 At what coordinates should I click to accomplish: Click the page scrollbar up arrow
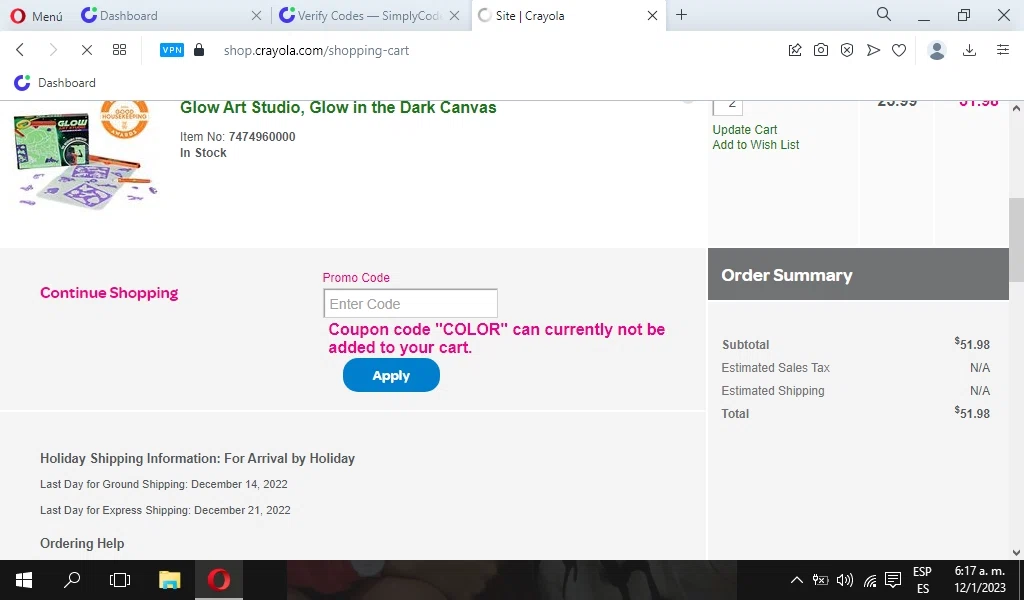[x=1016, y=108]
